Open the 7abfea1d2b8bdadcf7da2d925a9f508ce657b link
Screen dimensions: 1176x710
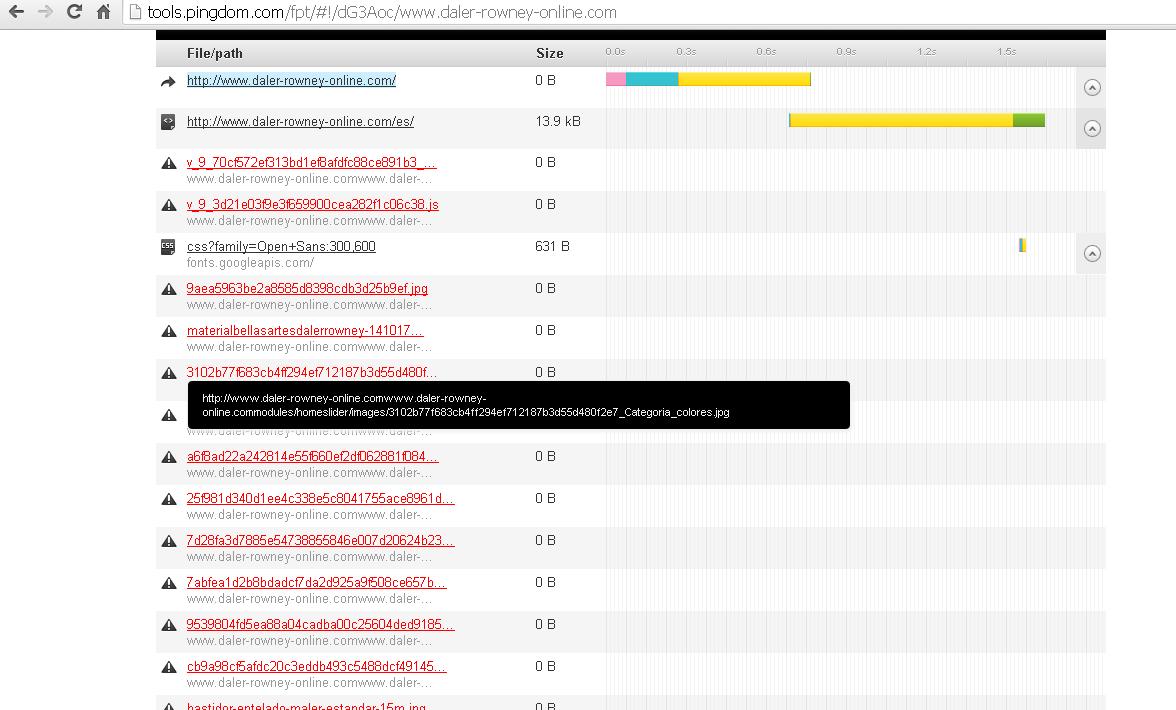point(316,583)
